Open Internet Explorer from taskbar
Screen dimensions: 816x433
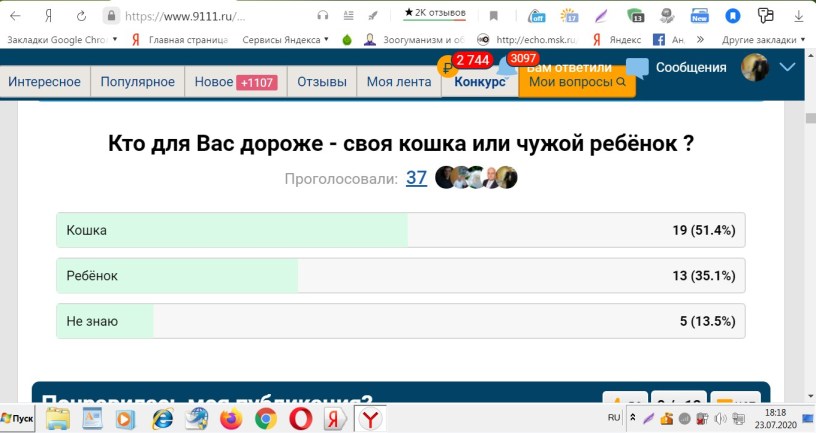tap(163, 419)
